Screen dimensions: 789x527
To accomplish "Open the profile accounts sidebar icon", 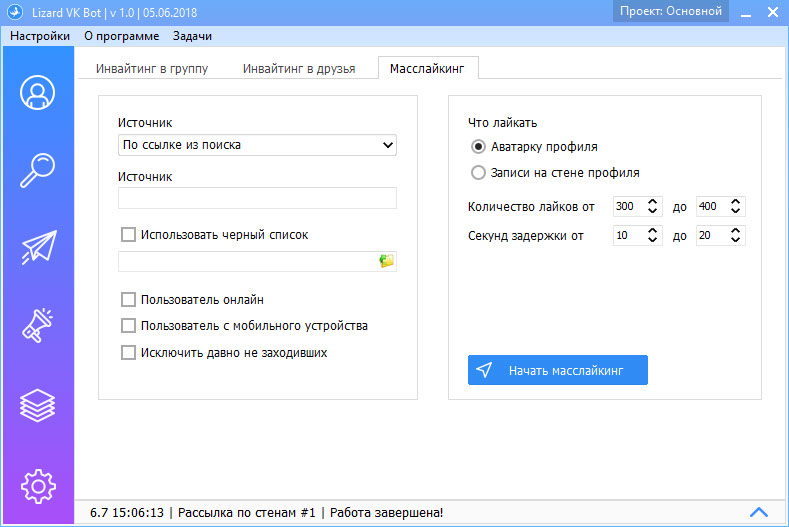I will tap(37, 93).
